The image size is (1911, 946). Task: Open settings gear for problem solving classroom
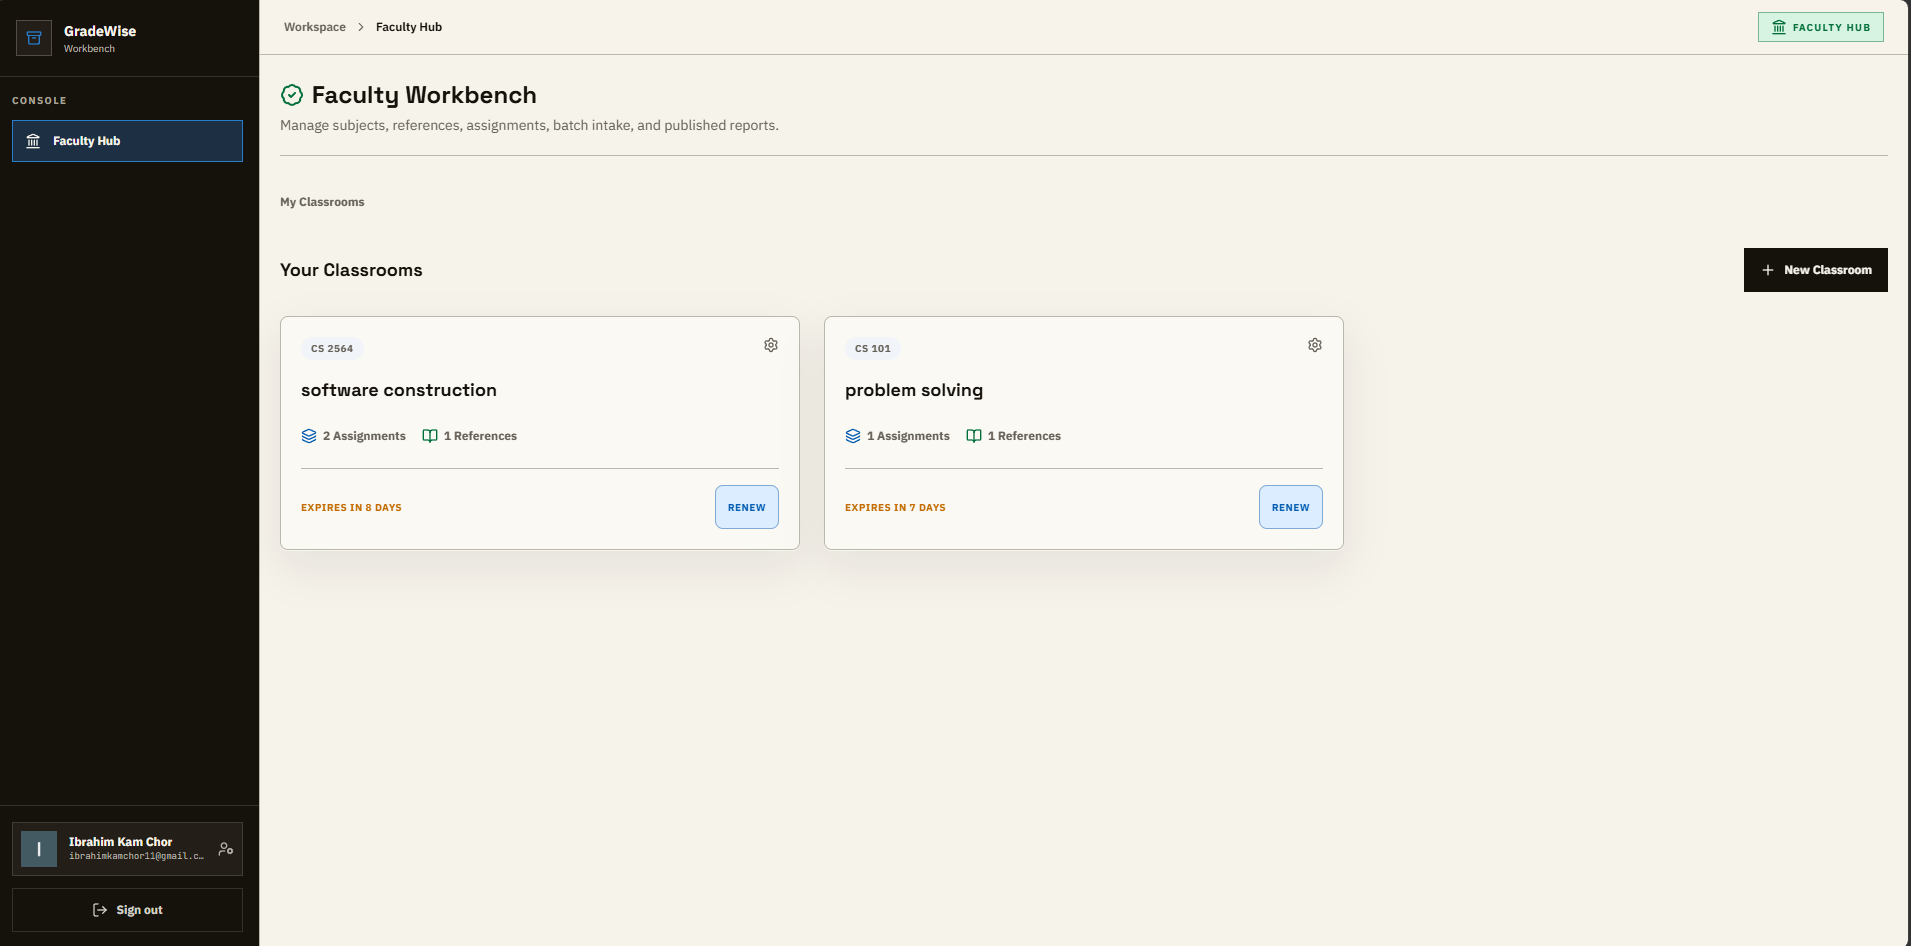click(x=1315, y=345)
